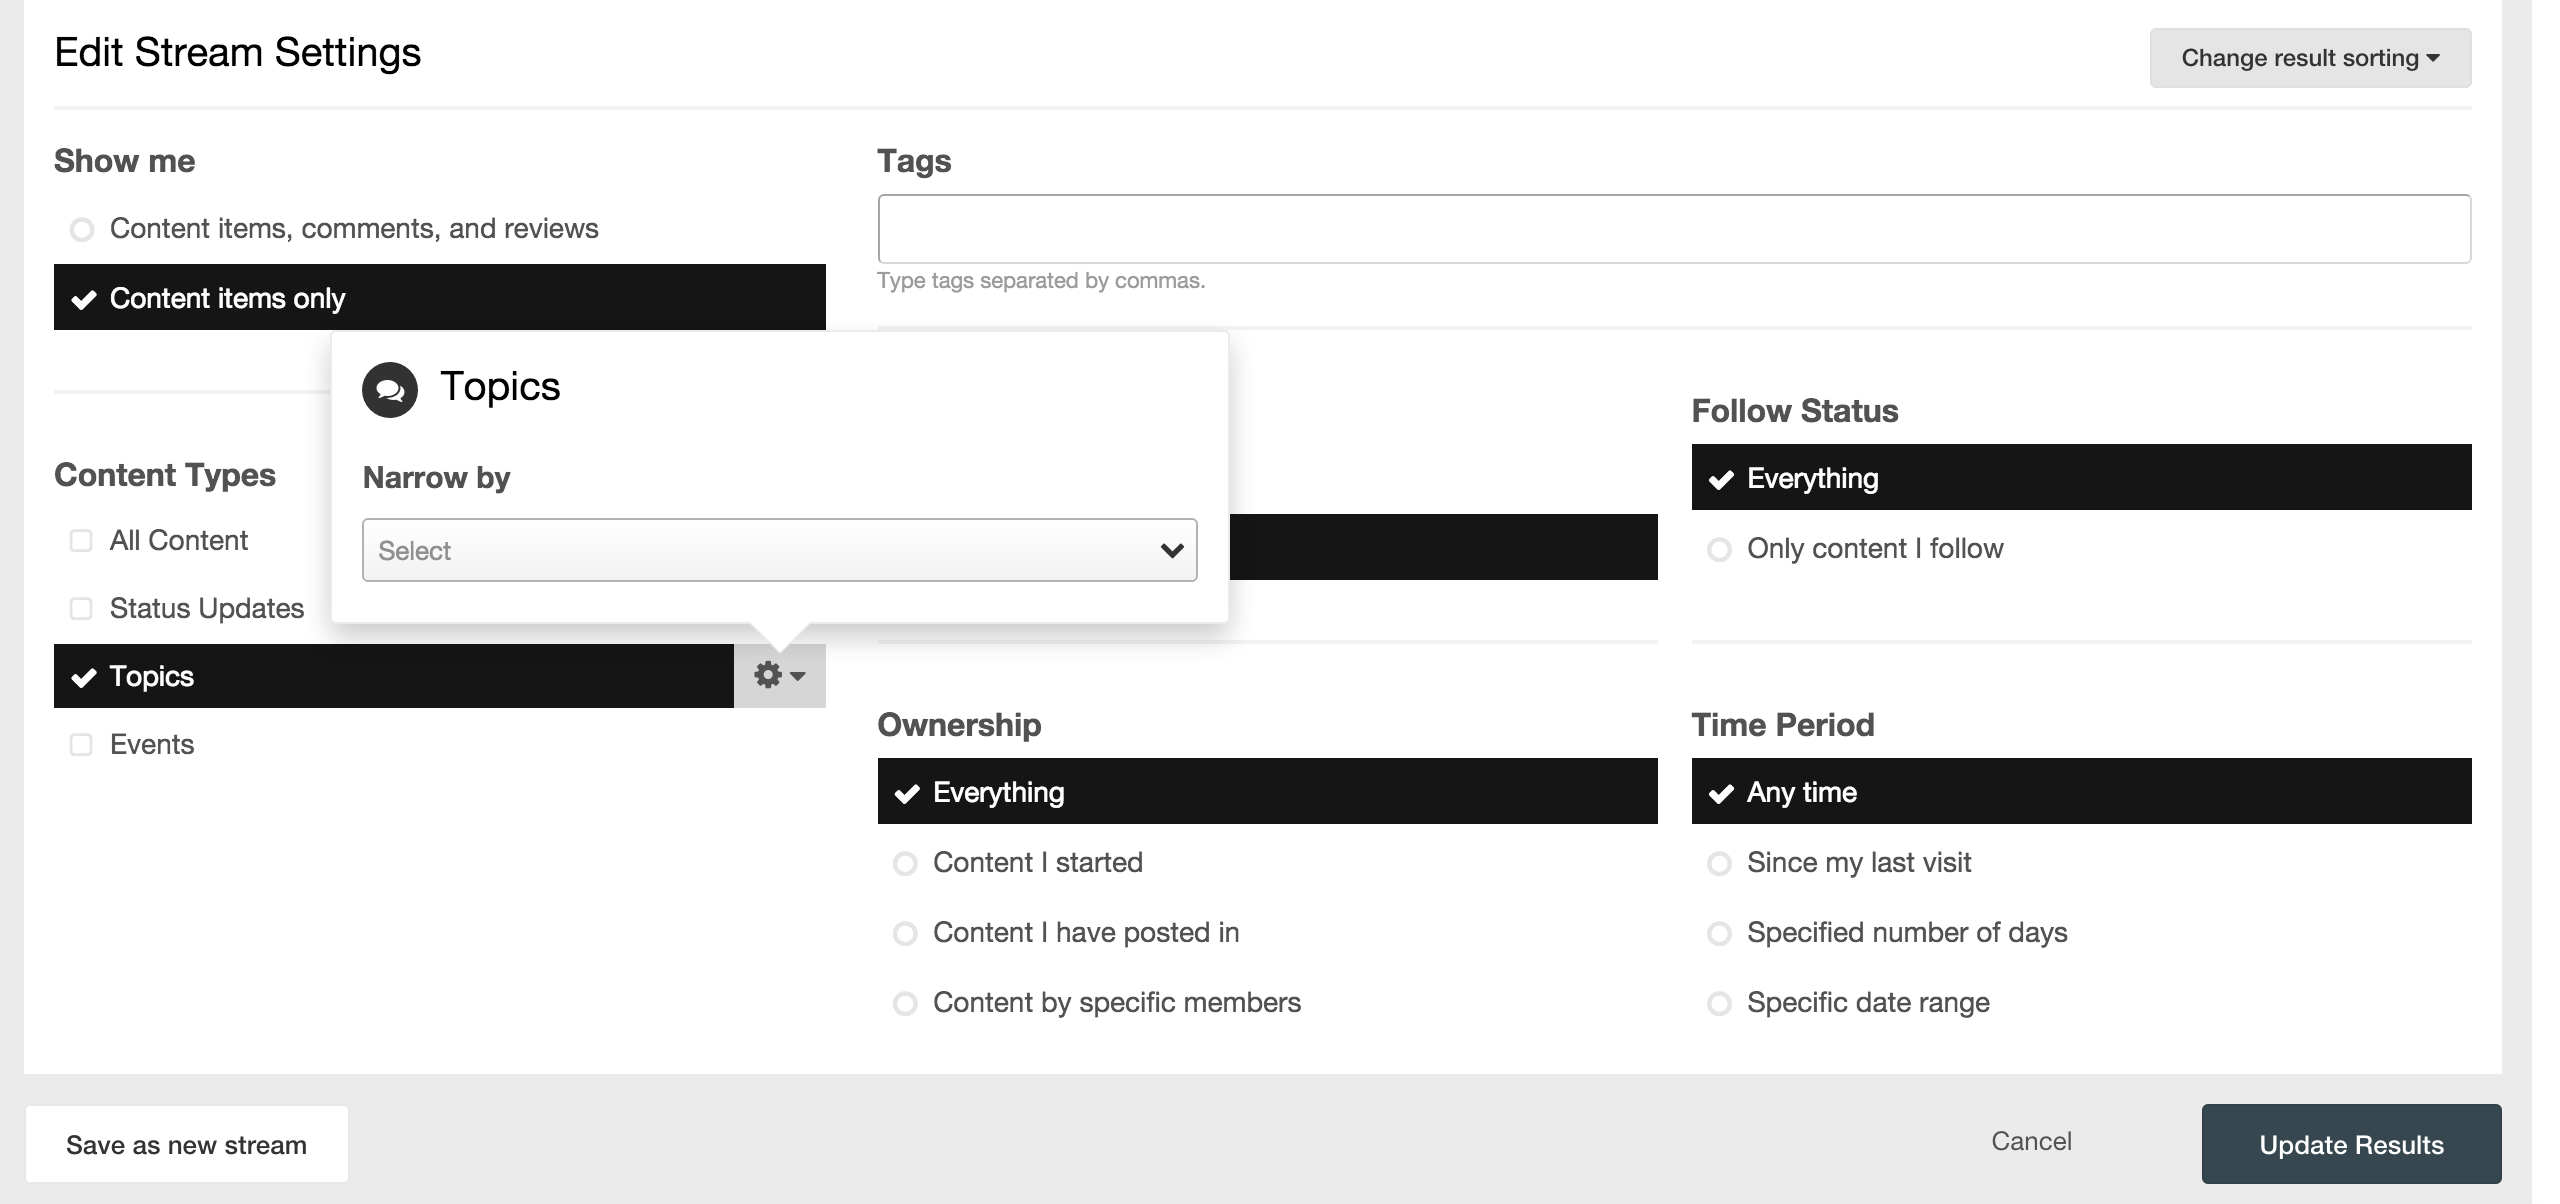Click checkmark on the Topics content type
This screenshot has height=1204, width=2560.
[84, 677]
